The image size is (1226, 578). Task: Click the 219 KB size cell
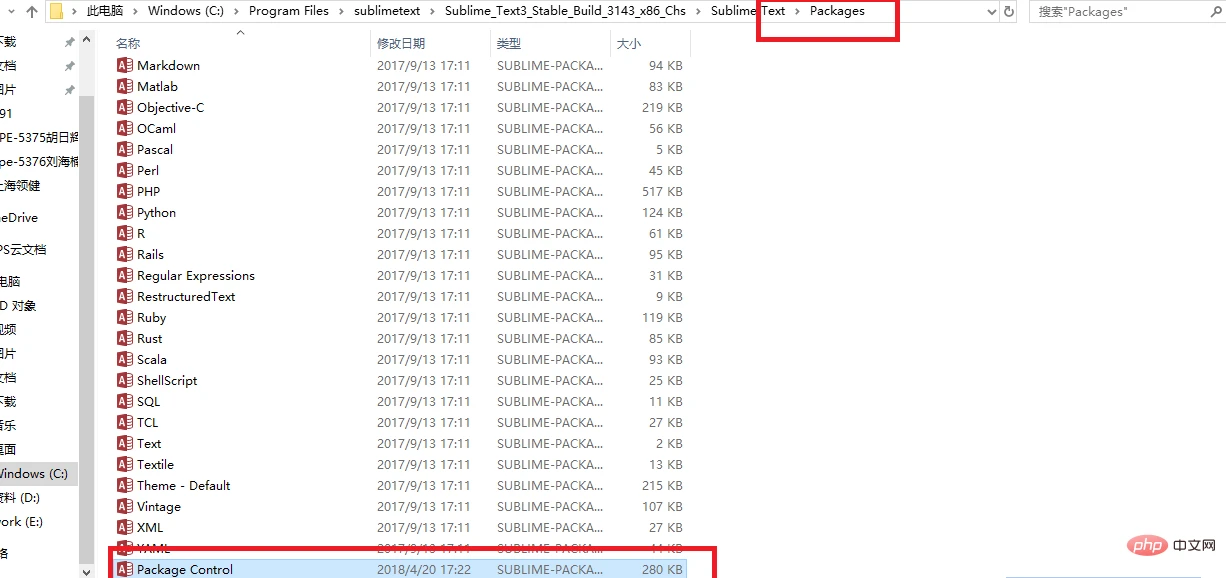(662, 107)
